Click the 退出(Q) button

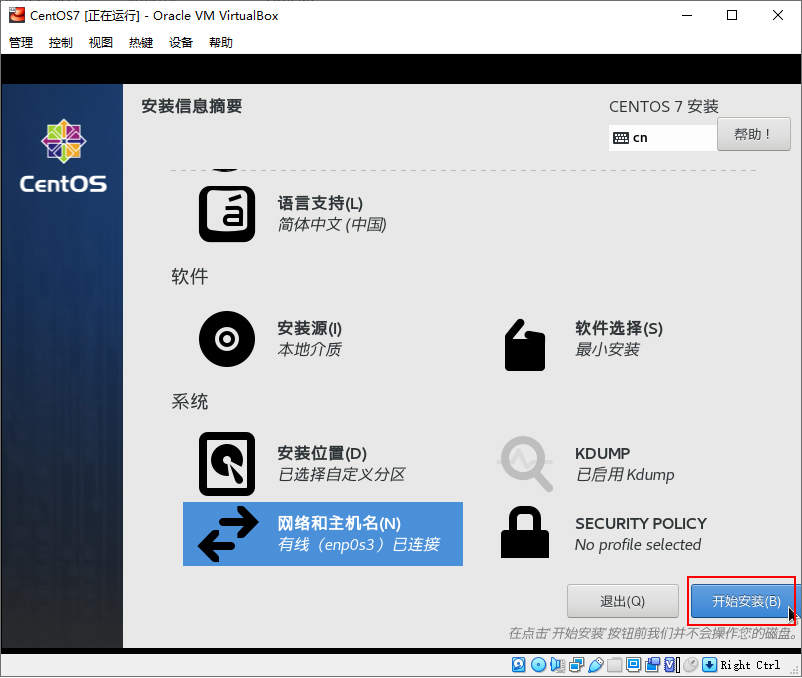[622, 601]
